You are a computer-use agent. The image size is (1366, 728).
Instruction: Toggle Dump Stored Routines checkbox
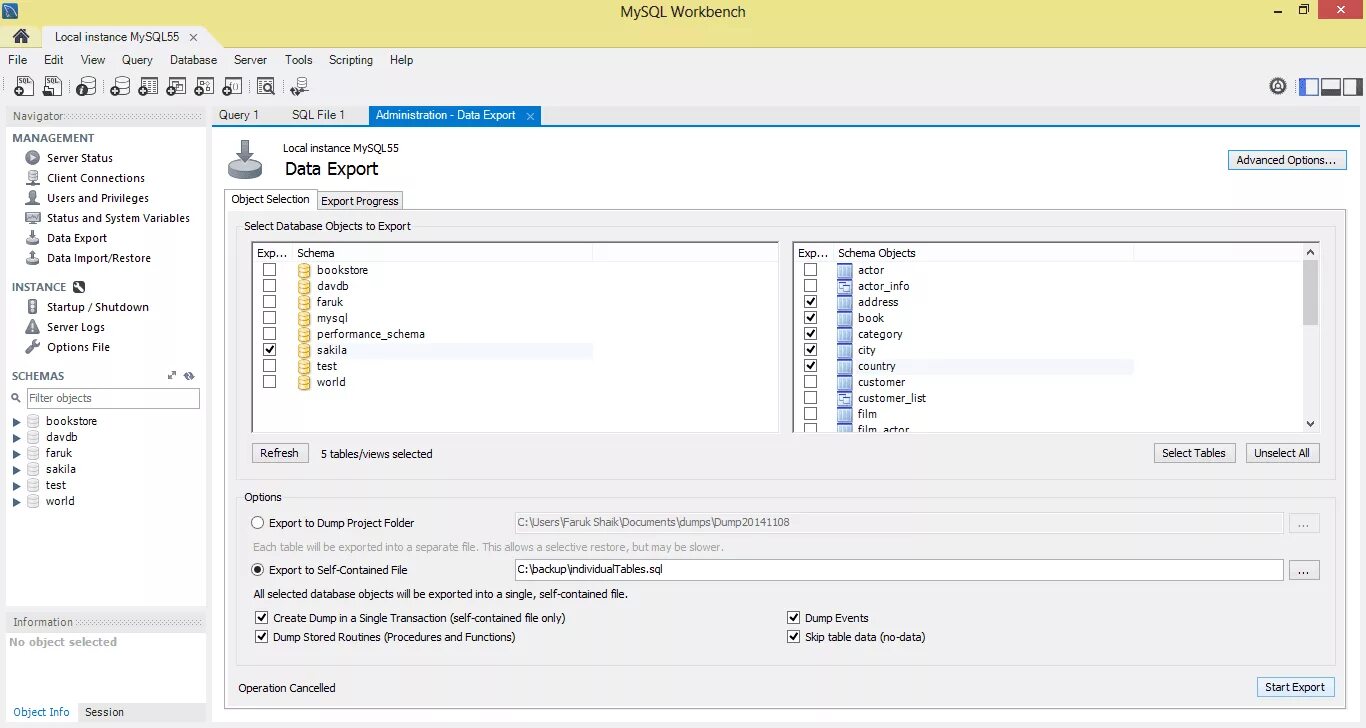[x=262, y=637]
